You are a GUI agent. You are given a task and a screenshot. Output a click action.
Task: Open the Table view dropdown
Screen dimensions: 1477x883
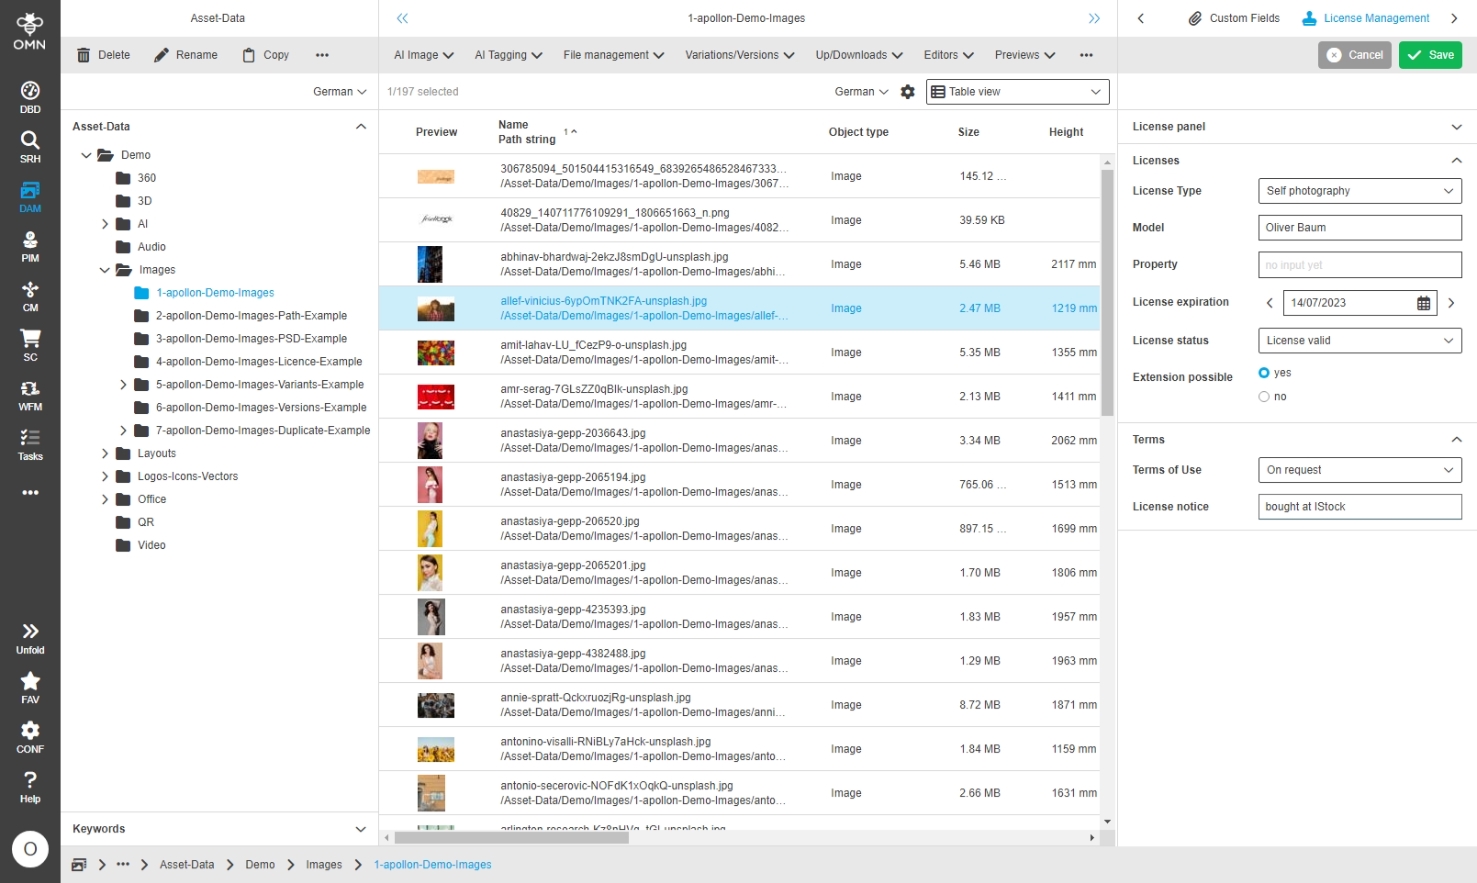(x=1016, y=92)
